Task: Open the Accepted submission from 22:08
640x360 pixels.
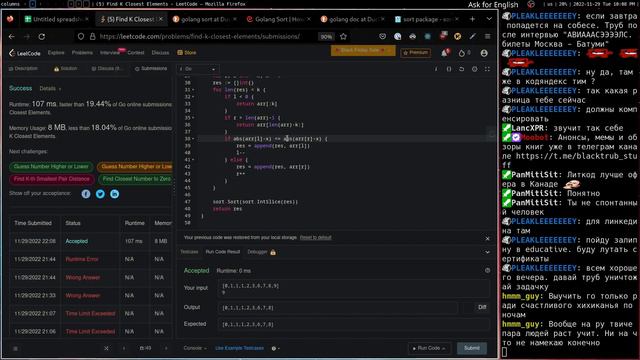Action: coord(77,241)
